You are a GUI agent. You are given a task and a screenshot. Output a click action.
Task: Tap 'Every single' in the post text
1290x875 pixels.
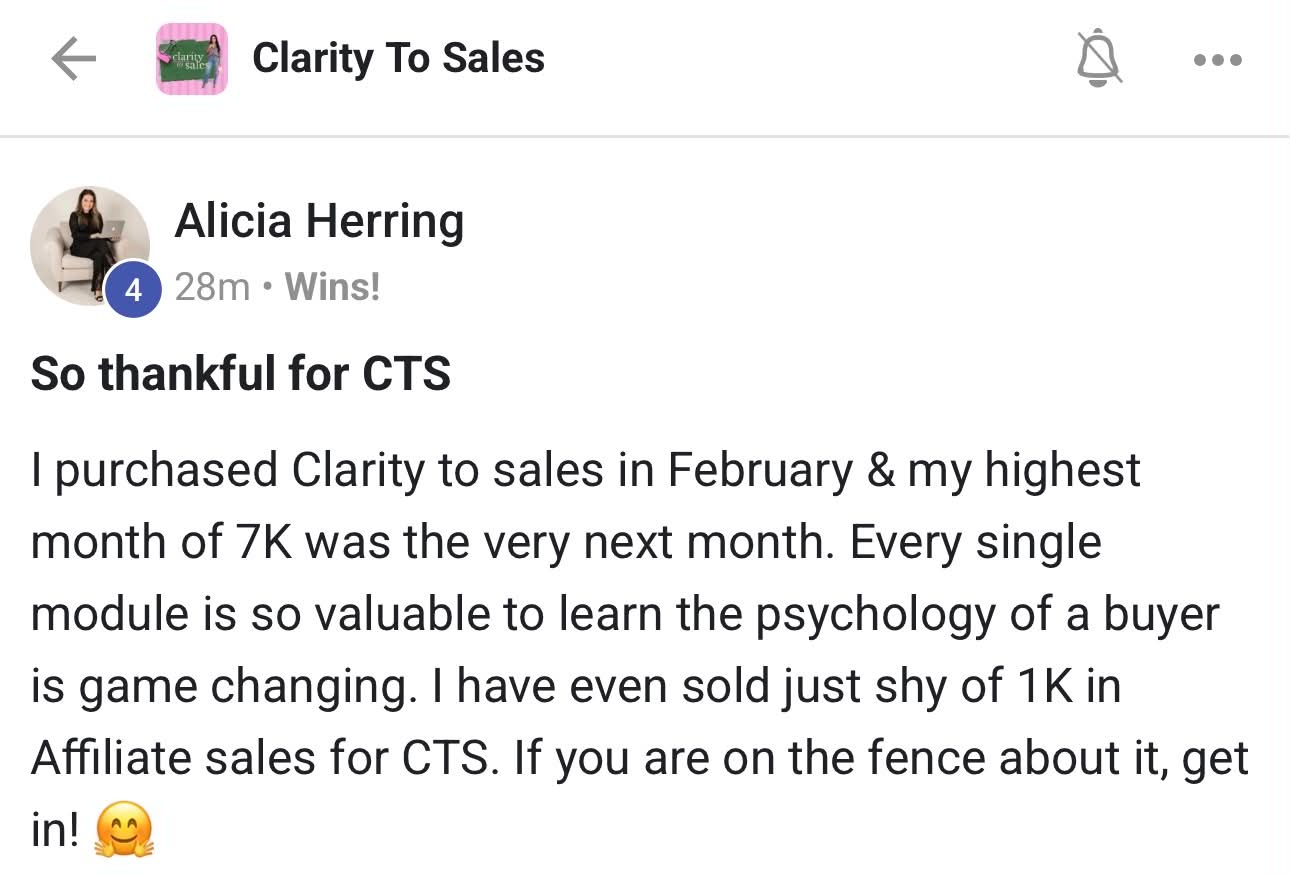click(975, 544)
